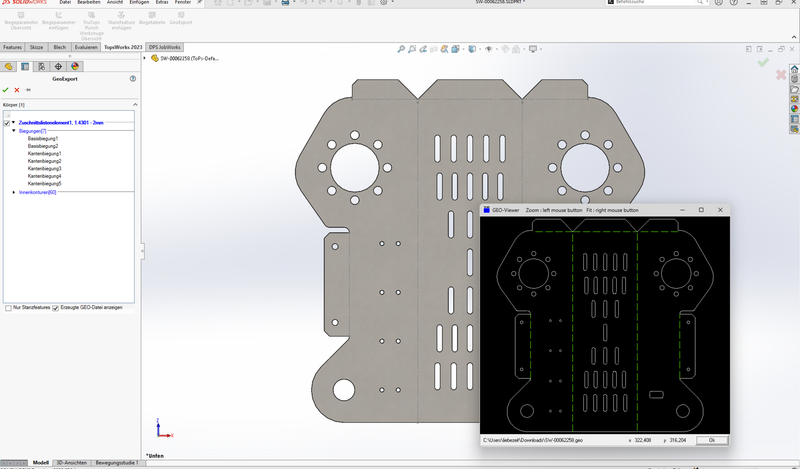Open Custom Properties icon in task pane

(x=794, y=119)
